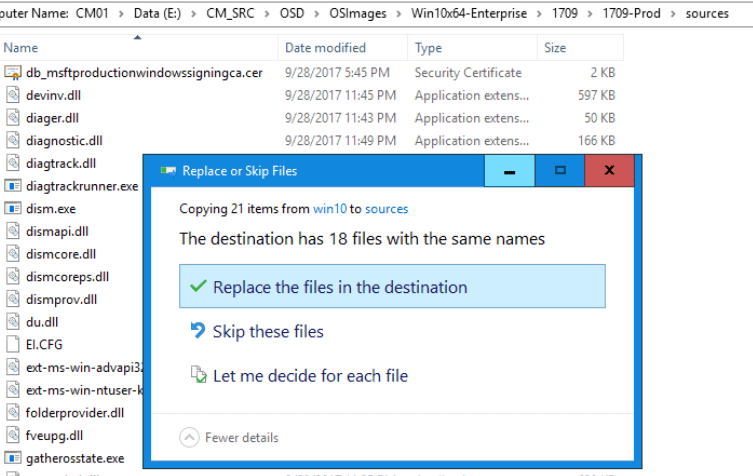
Task: Expand chevron after Data (E:) breadcrumb
Action: pos(194,14)
